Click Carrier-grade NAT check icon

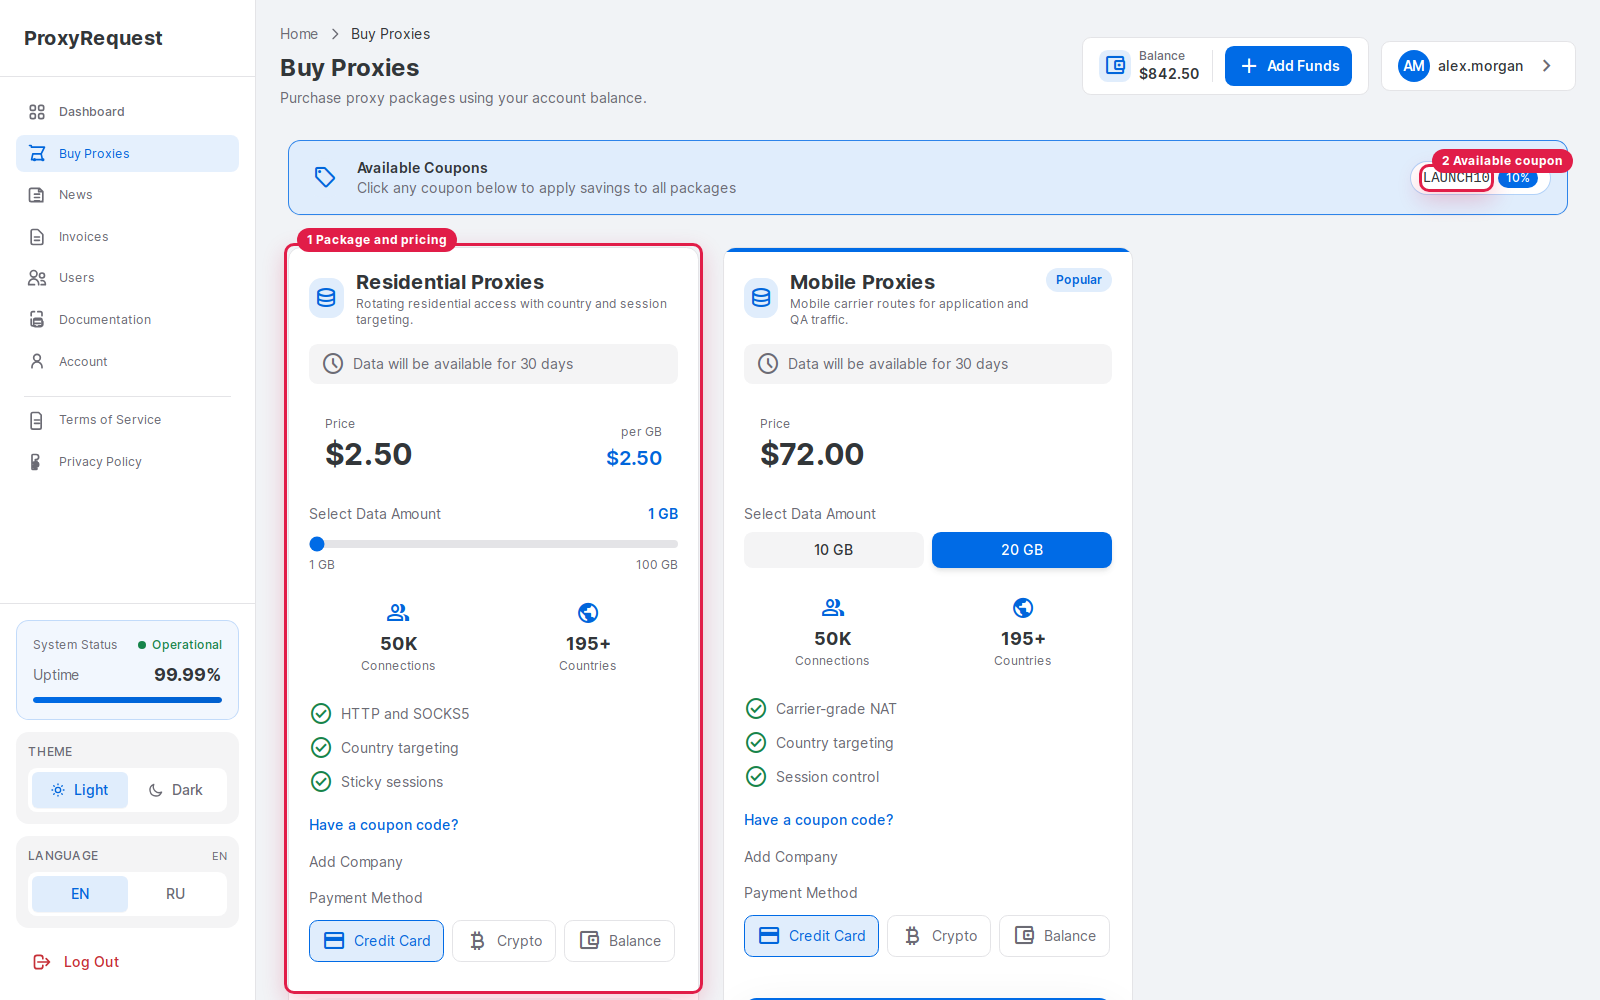click(x=756, y=709)
